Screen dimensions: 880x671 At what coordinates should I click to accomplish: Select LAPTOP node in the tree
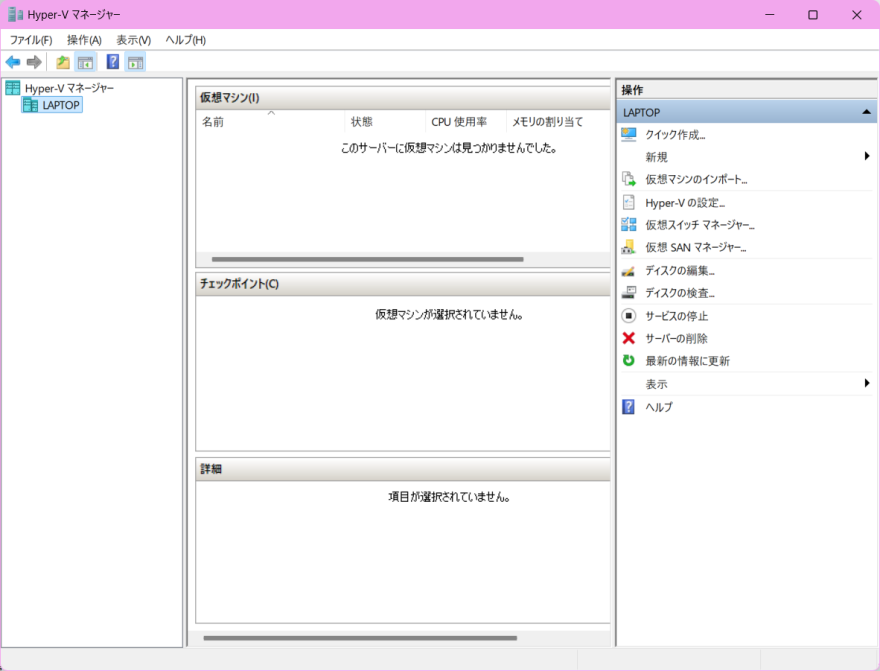click(x=60, y=105)
